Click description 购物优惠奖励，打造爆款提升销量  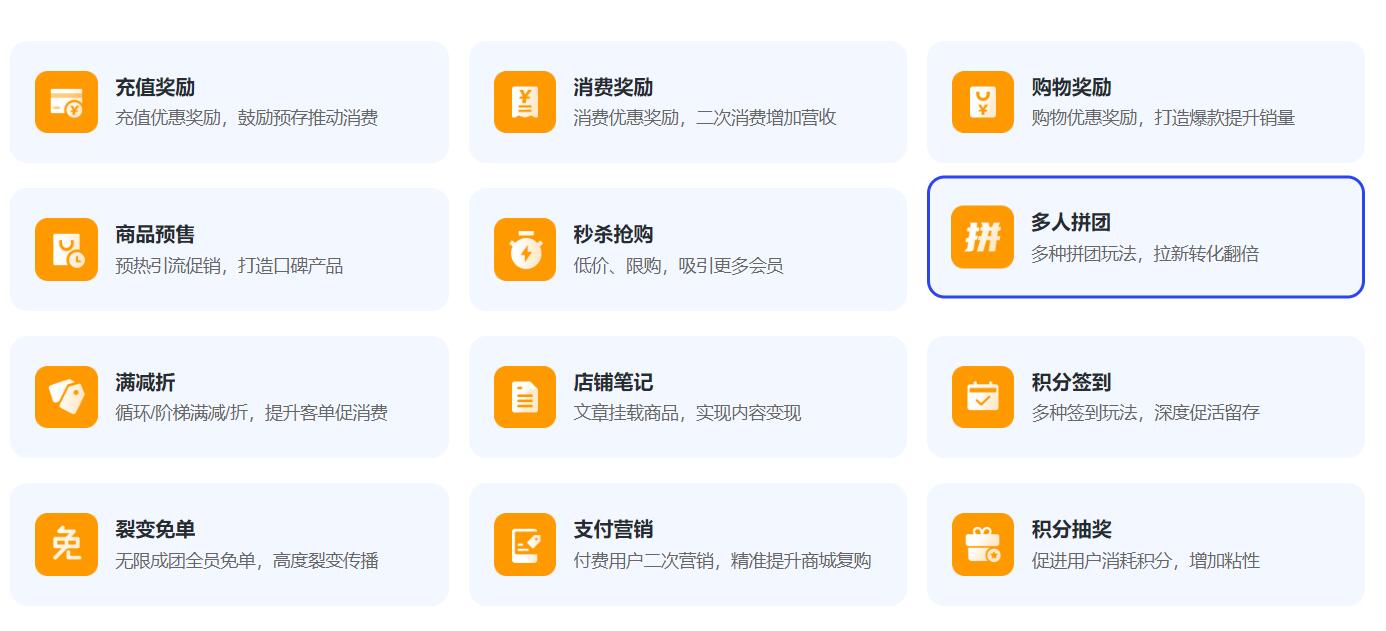tap(1163, 118)
